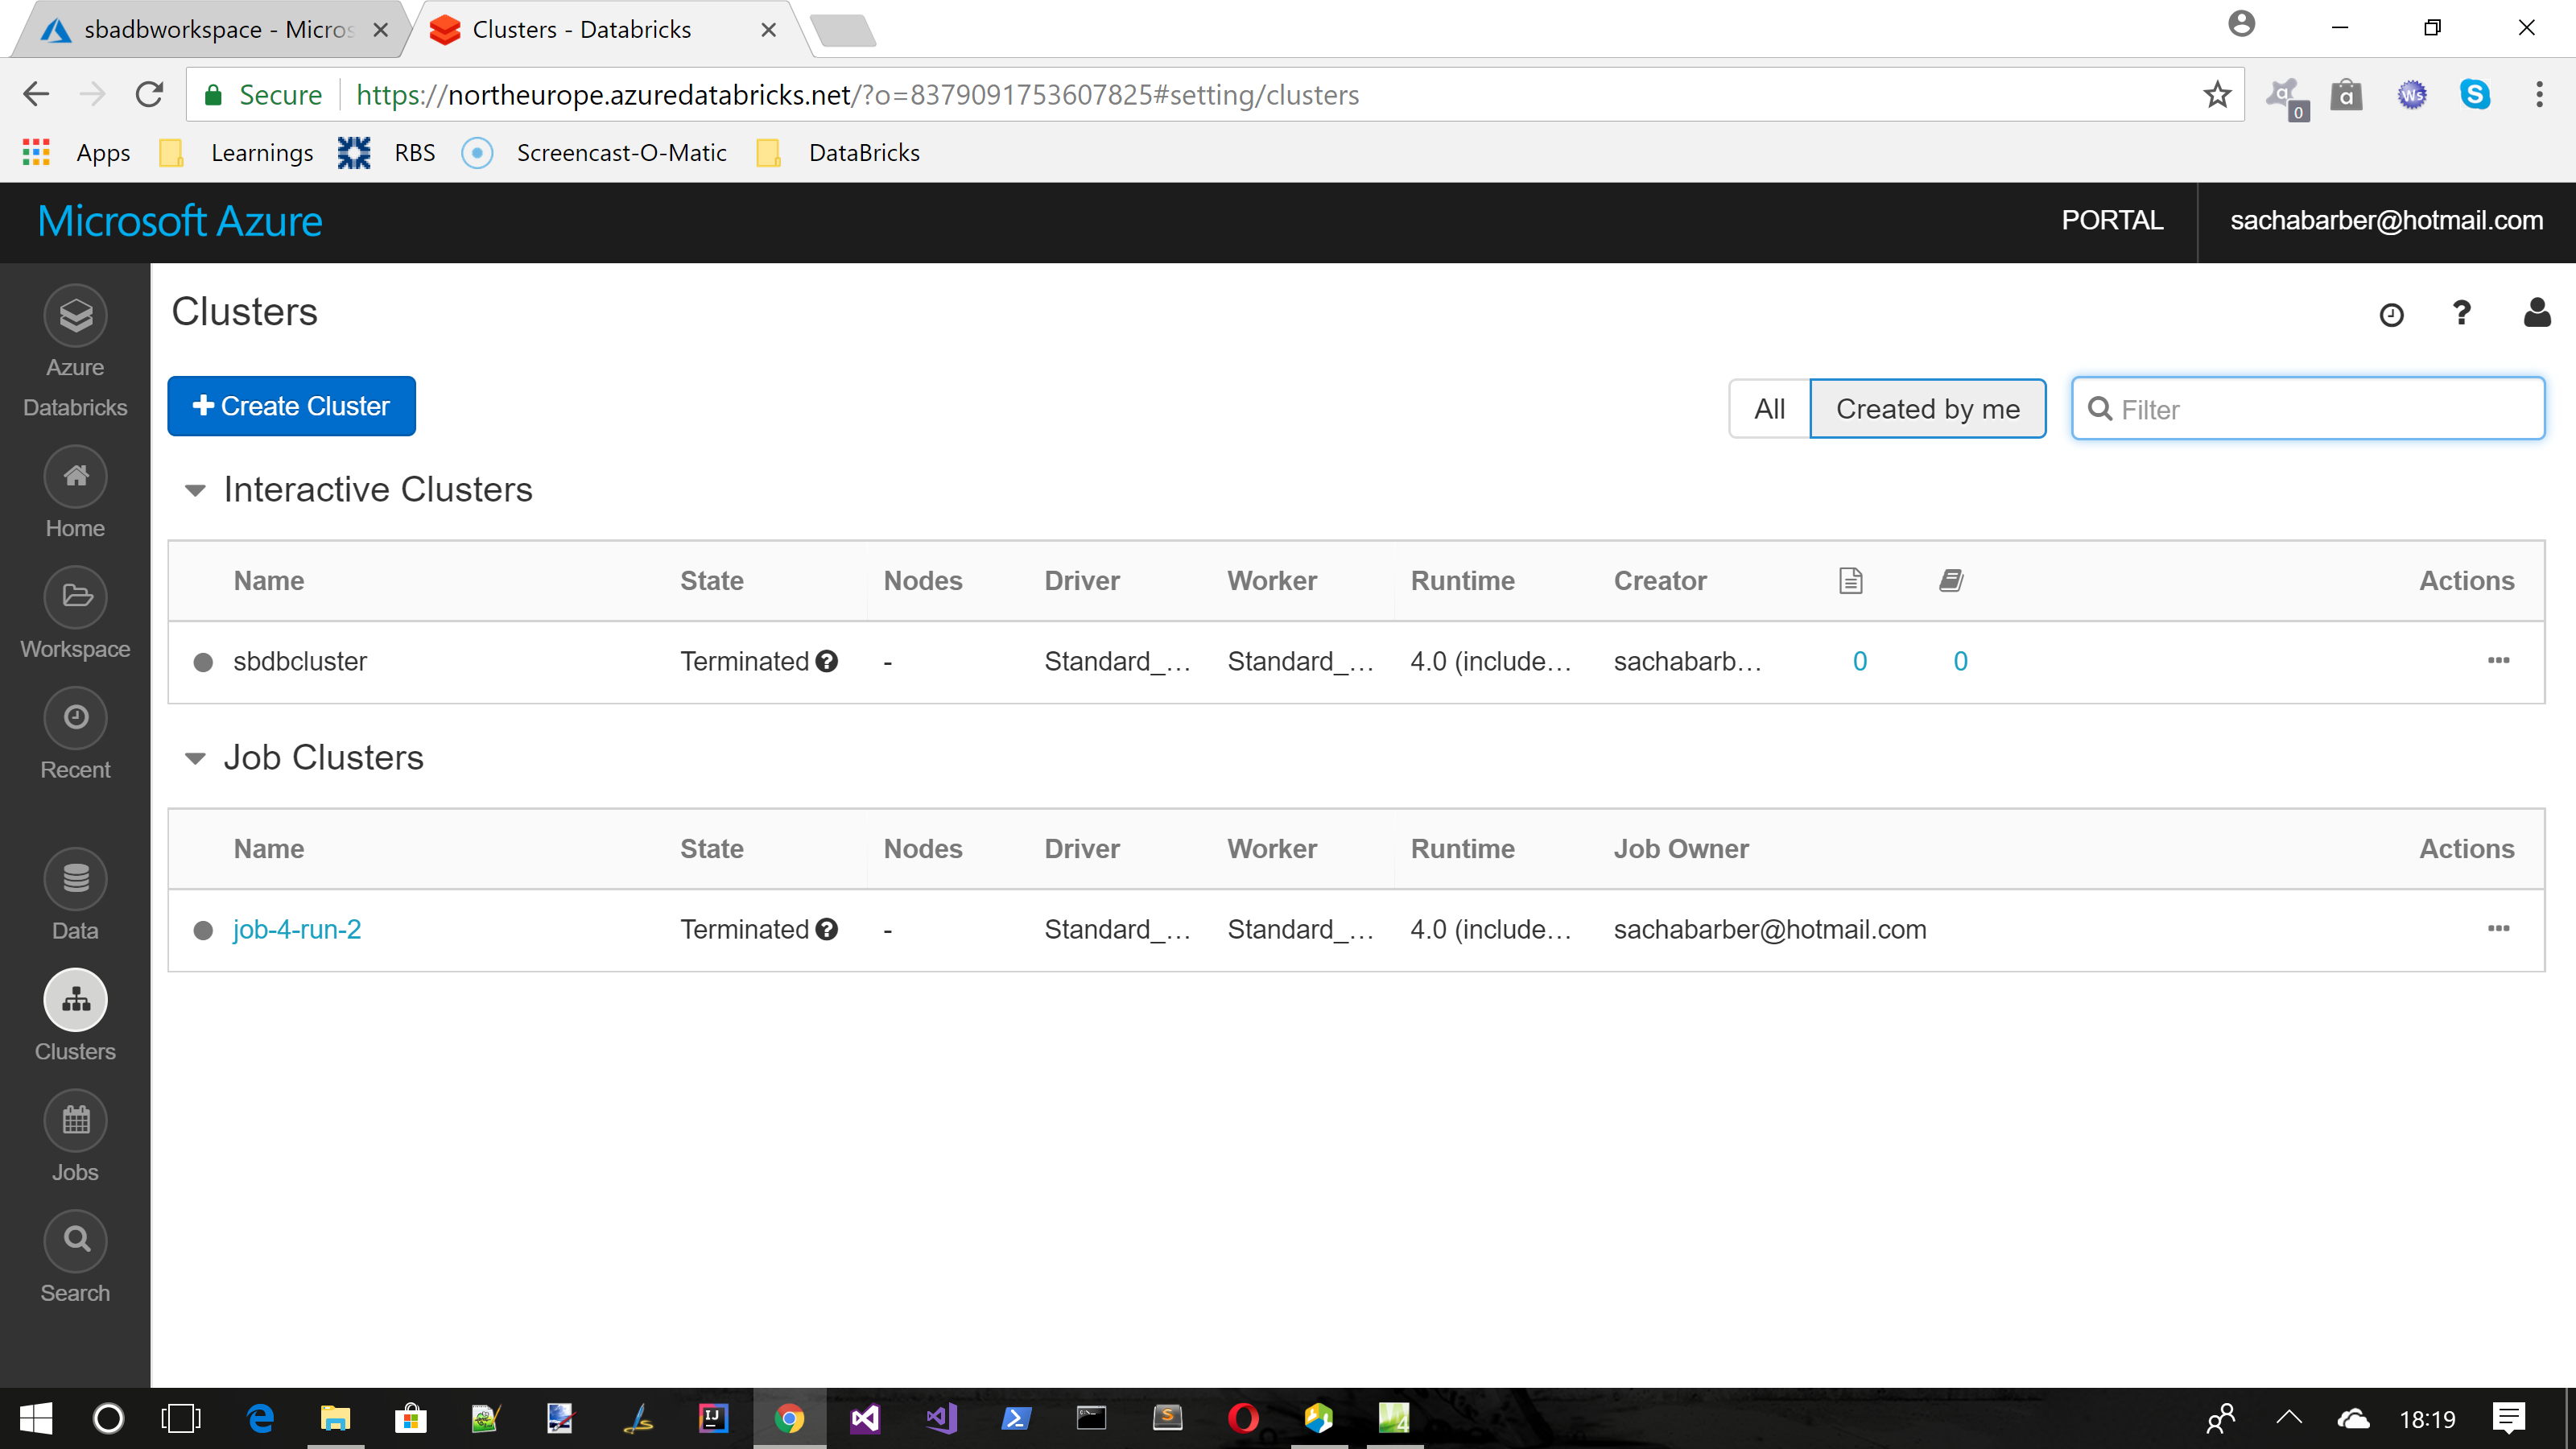Open Chrome profile icon in title bar
This screenshot has height=1449, width=2576.
point(2241,24)
